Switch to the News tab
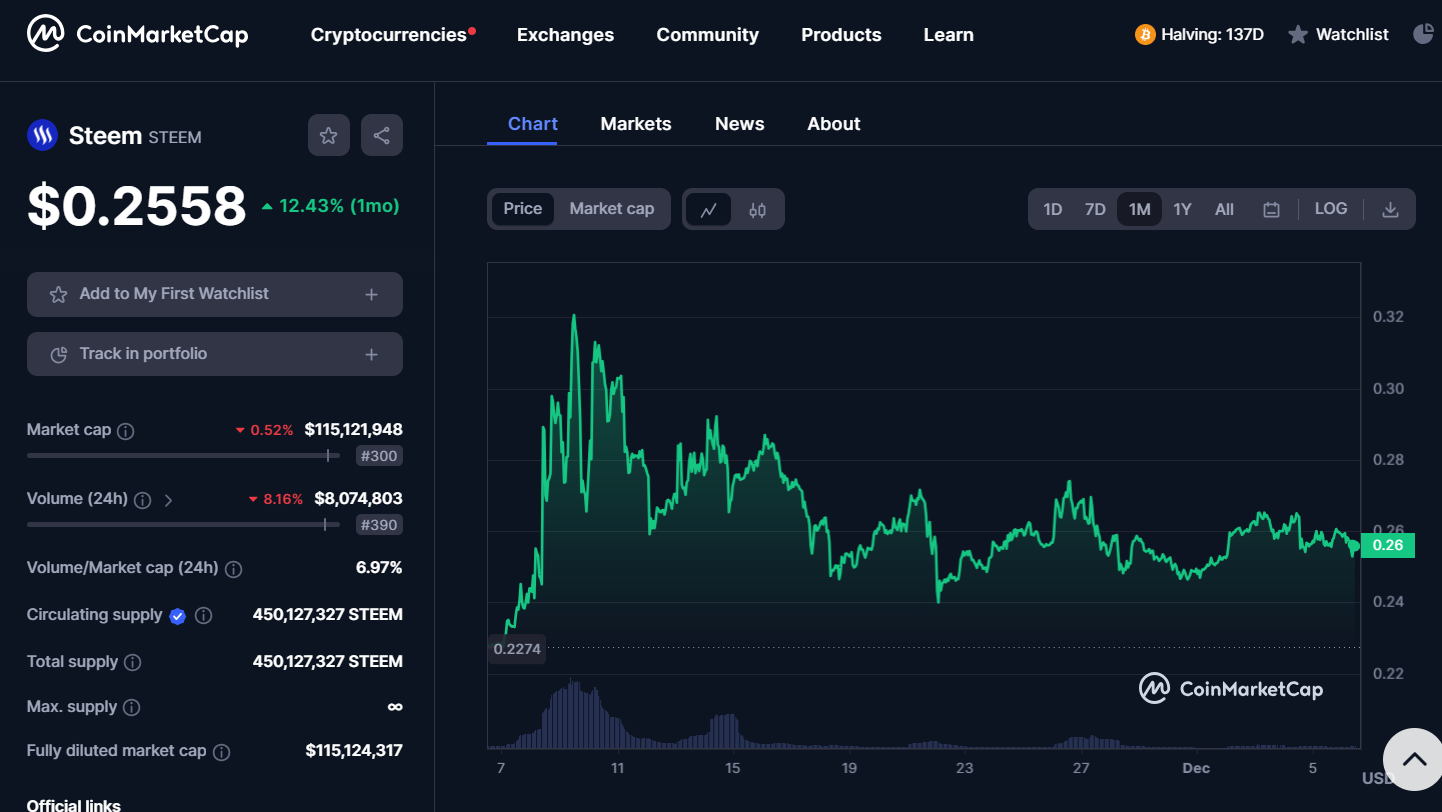The width and height of the screenshot is (1442, 812). [739, 124]
